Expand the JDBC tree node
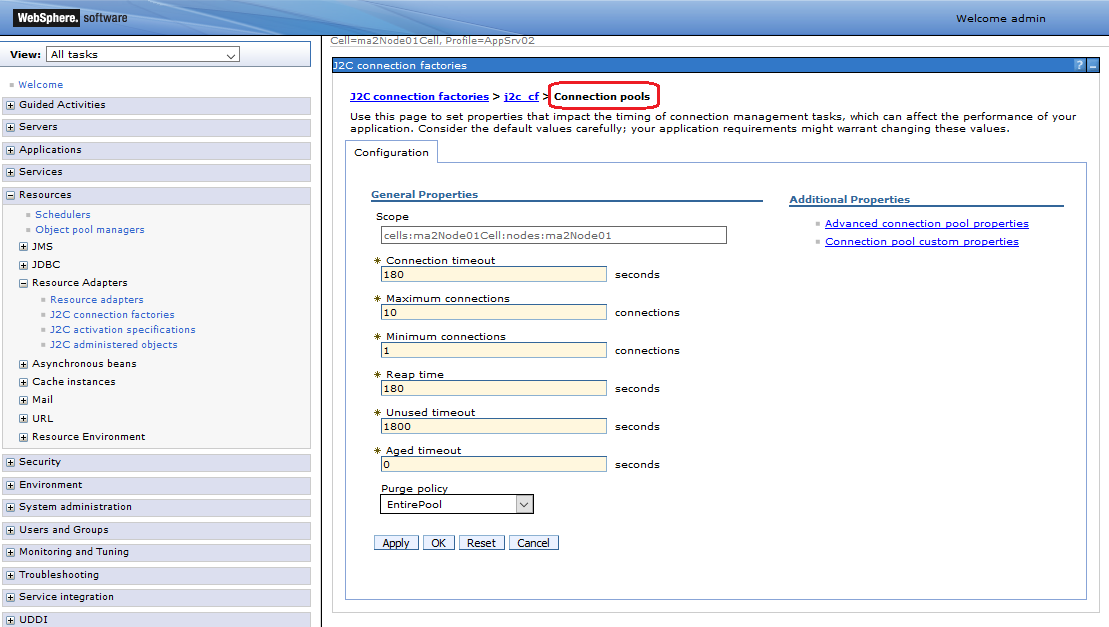Viewport: 1109px width, 627px height. [x=23, y=265]
